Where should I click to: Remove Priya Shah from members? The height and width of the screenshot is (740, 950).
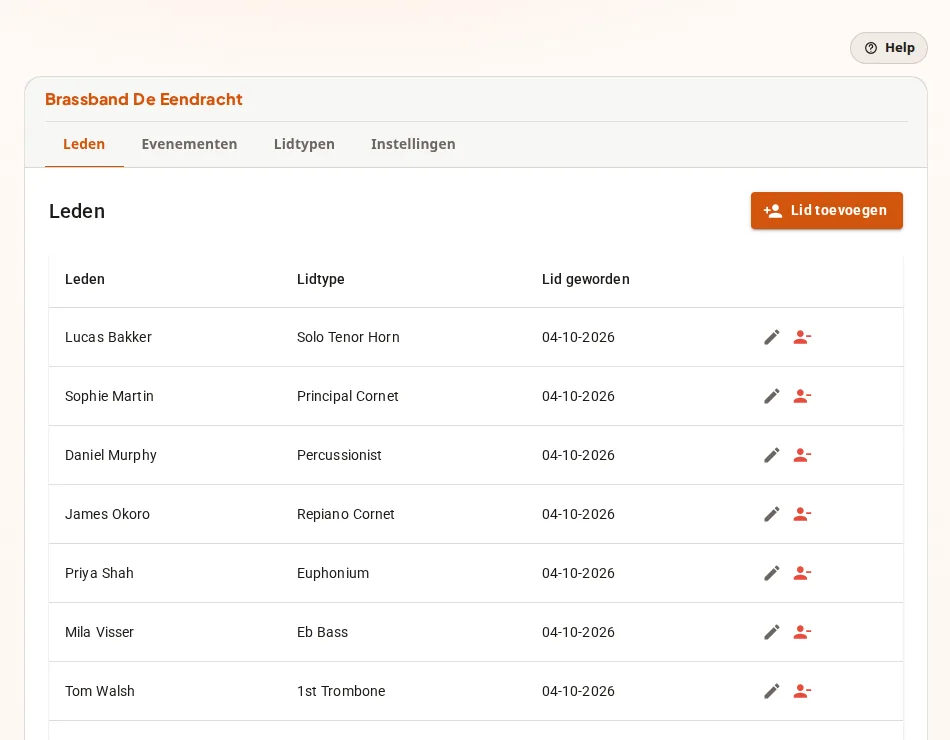802,573
